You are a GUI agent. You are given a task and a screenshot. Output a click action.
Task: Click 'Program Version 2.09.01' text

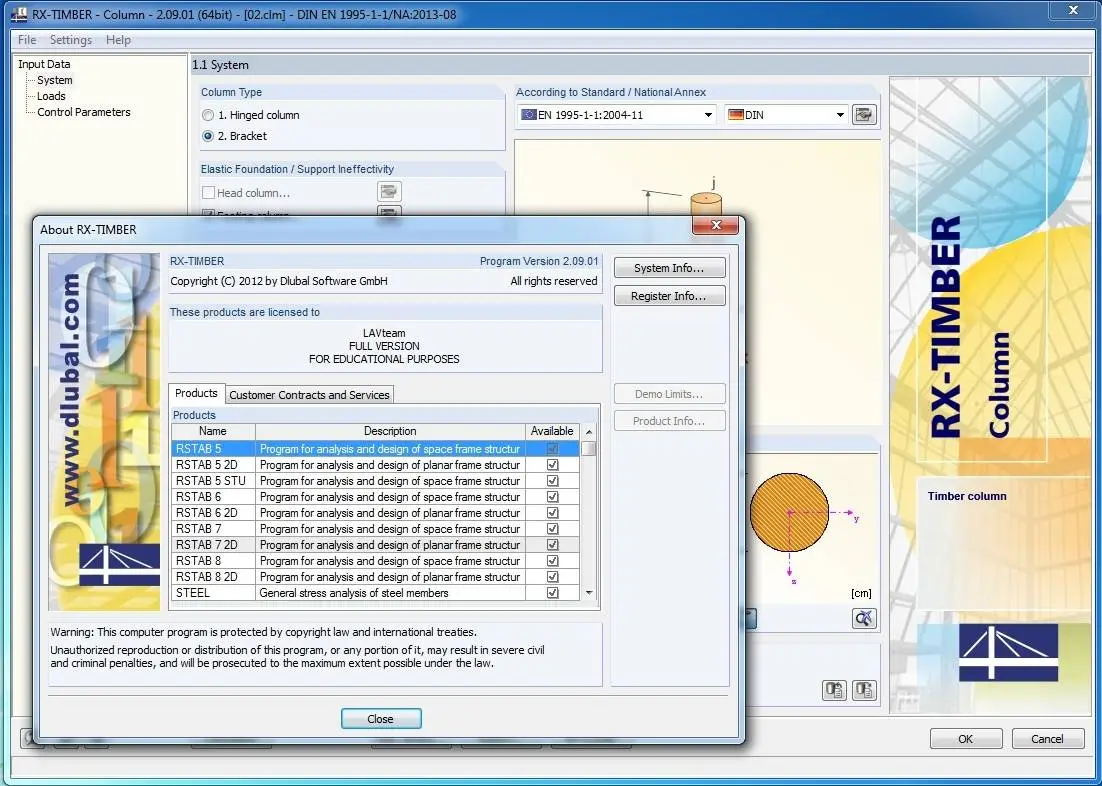coord(538,261)
